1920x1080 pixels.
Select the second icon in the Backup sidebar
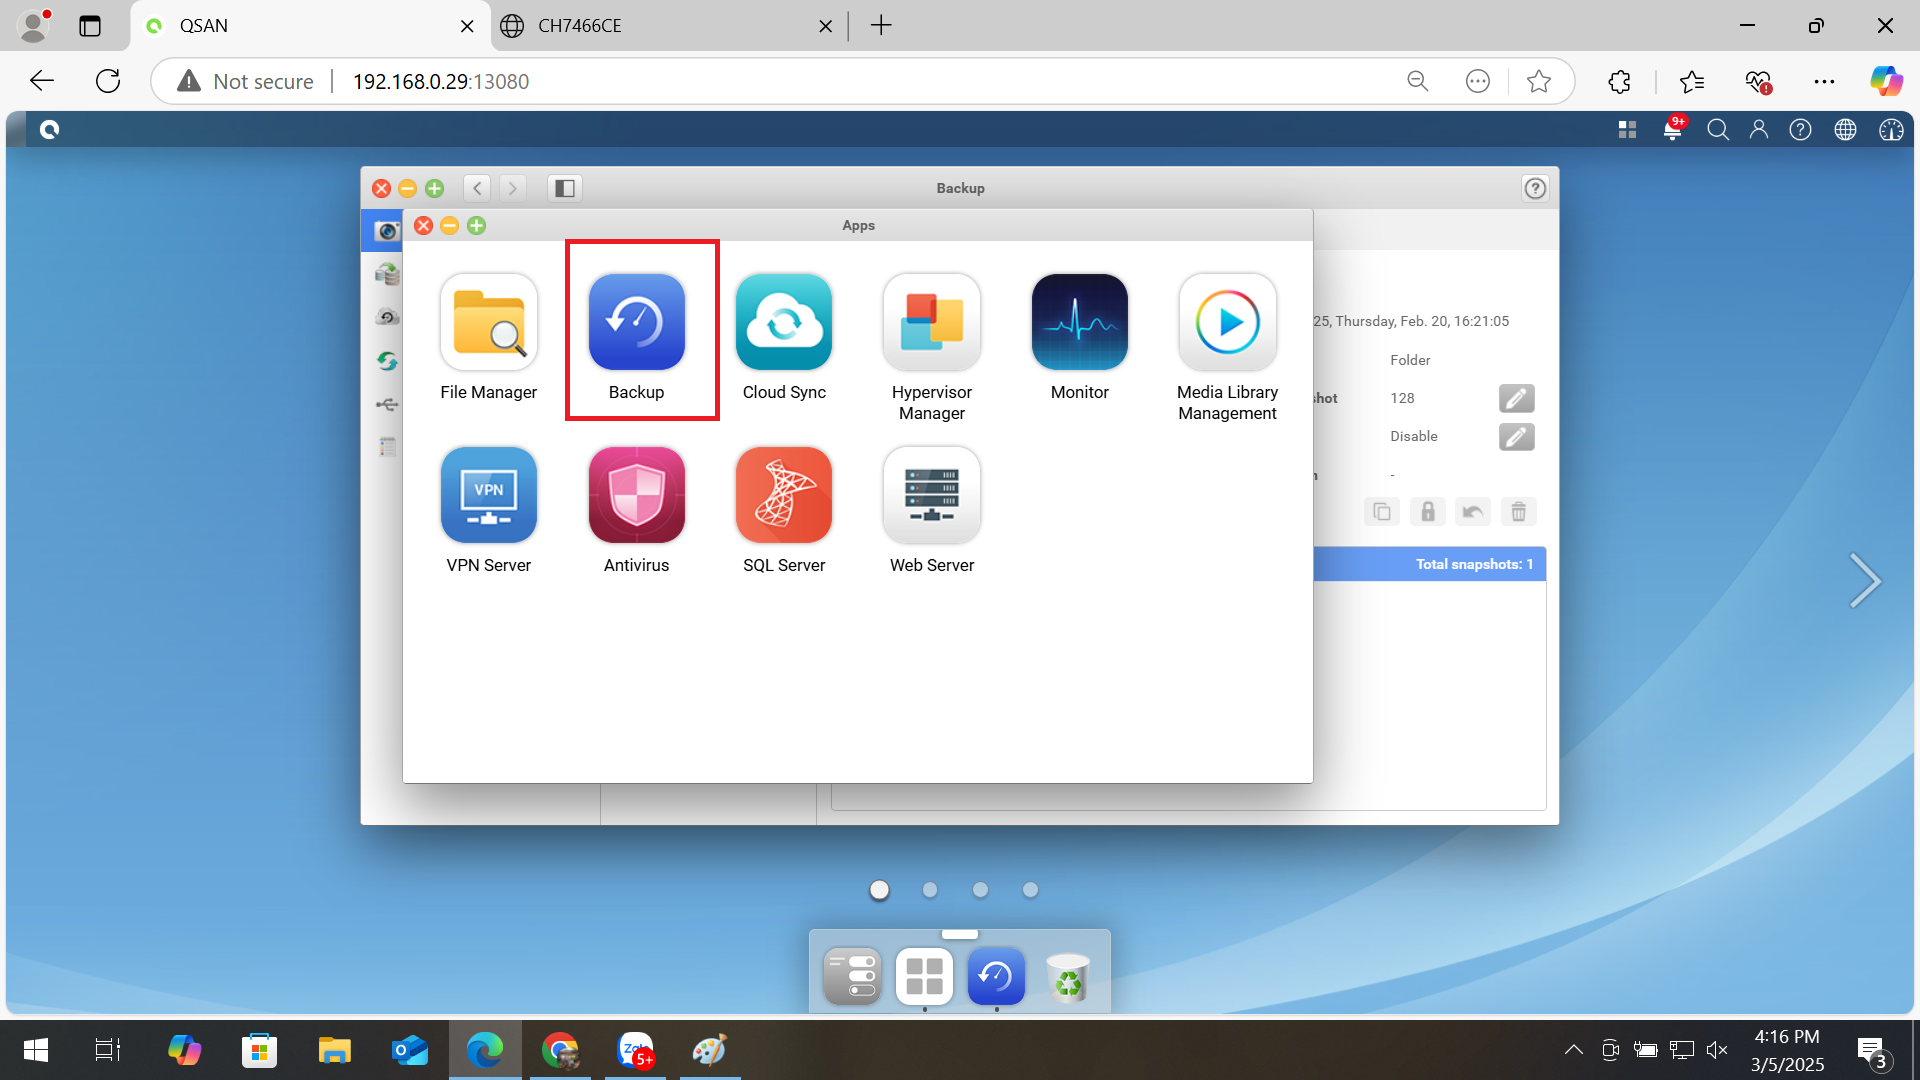pos(386,273)
